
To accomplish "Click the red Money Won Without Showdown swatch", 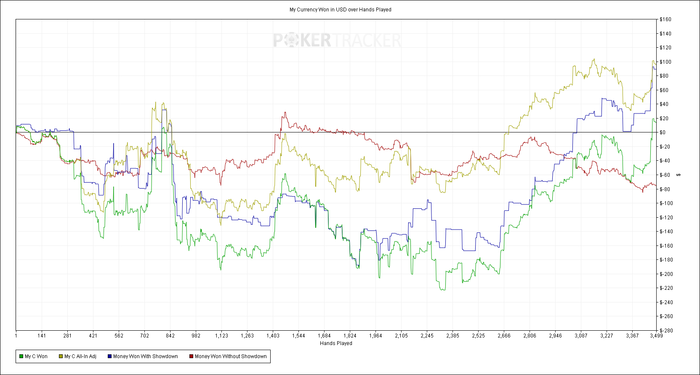I will click(x=191, y=356).
